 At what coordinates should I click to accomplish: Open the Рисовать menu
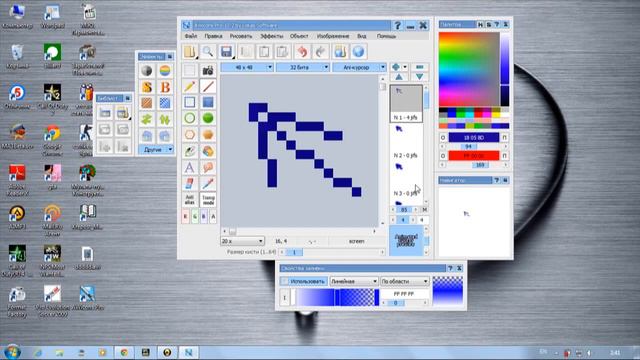click(x=241, y=36)
